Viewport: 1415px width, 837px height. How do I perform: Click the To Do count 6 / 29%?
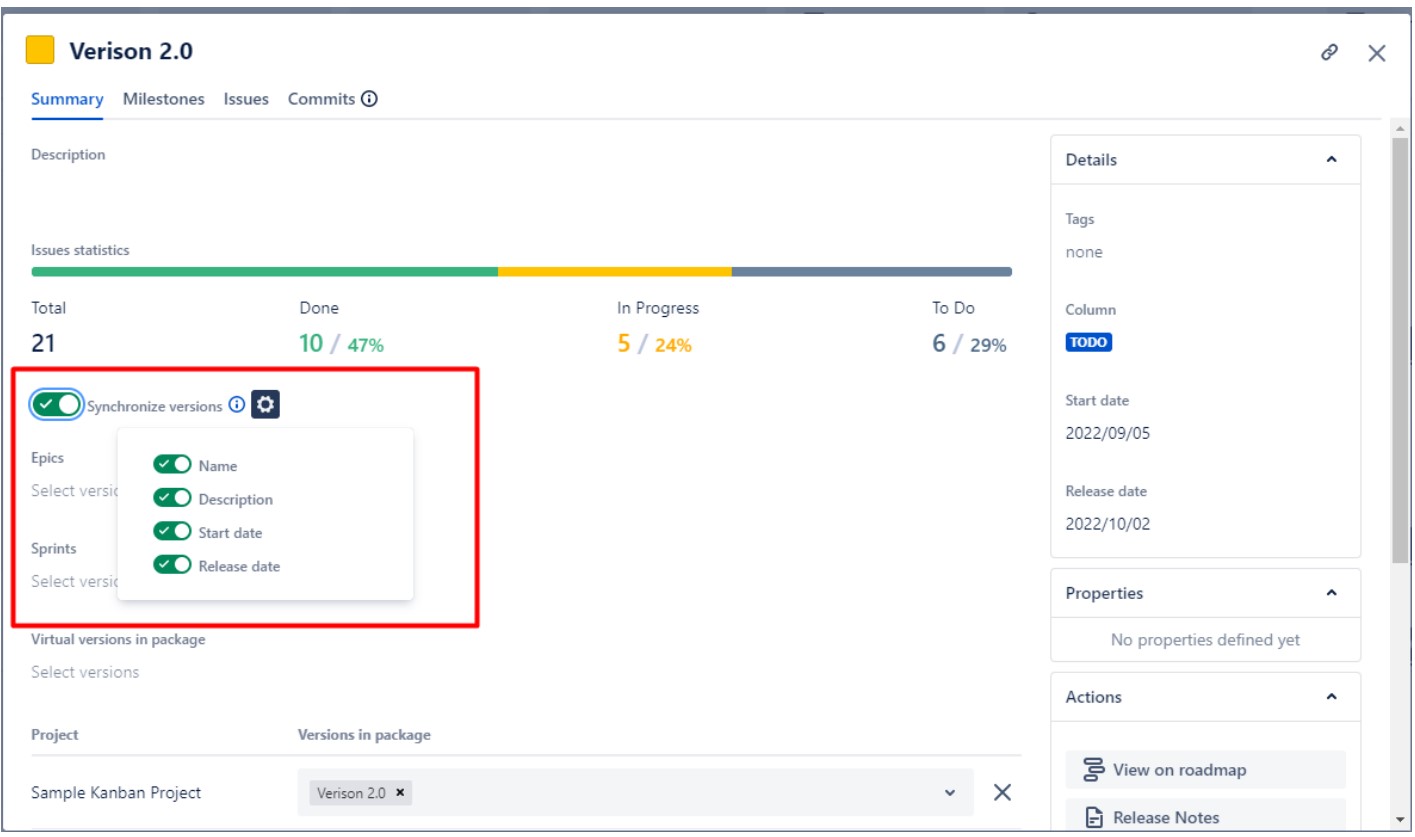coord(969,344)
